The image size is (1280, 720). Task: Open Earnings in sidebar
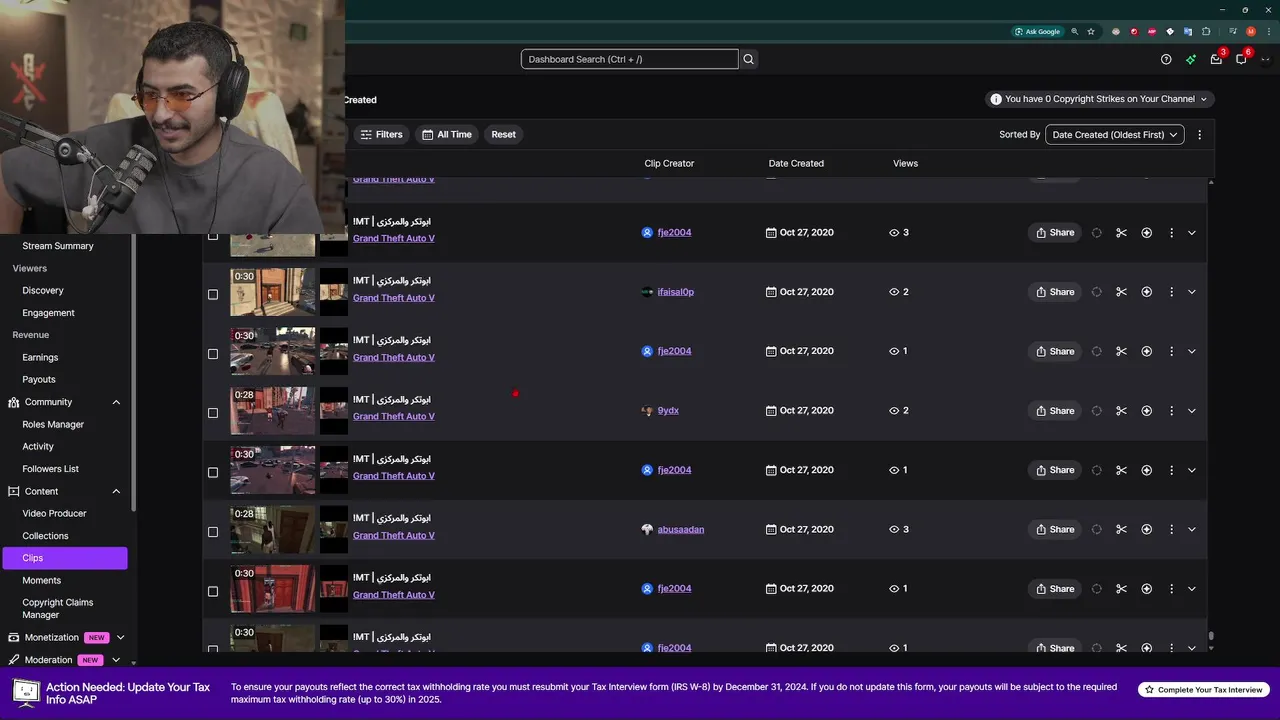coord(40,357)
